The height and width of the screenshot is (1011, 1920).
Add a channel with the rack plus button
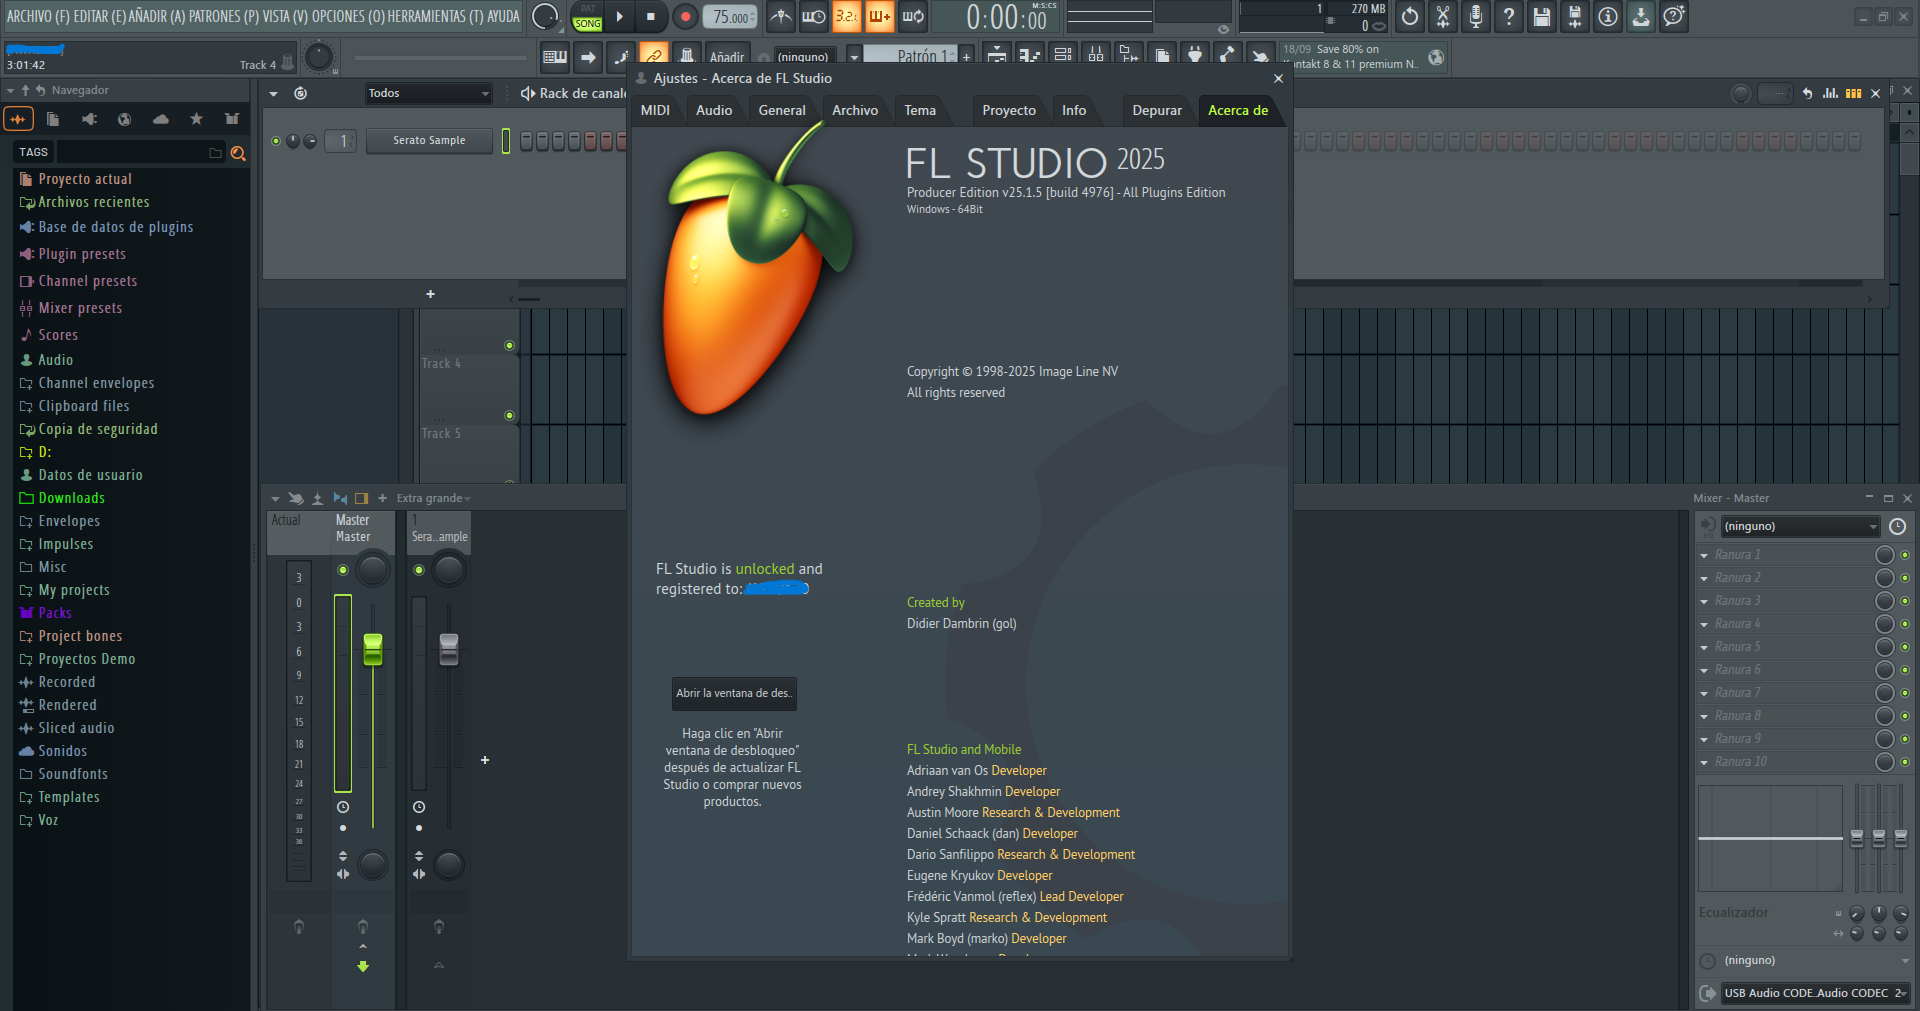(x=430, y=294)
